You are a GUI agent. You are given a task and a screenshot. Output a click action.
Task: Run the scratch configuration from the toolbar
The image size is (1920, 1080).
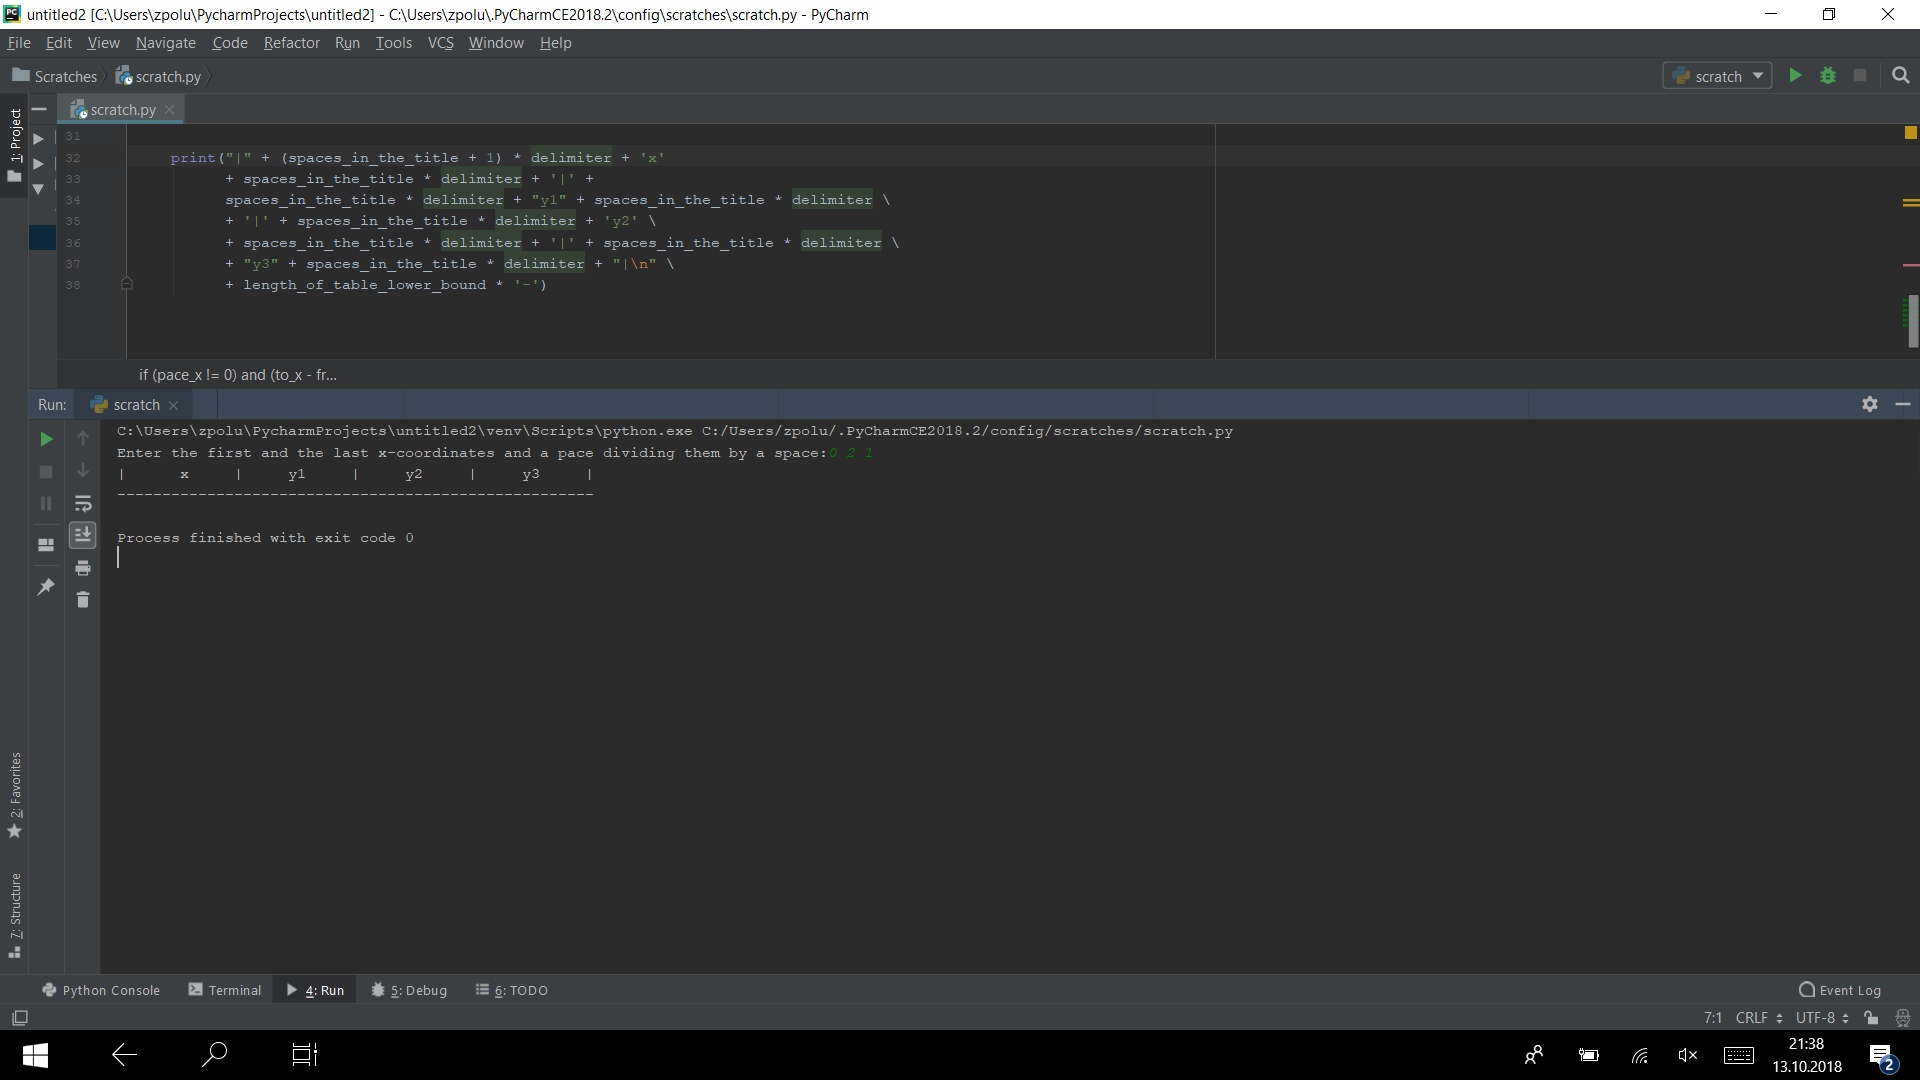coord(1795,76)
